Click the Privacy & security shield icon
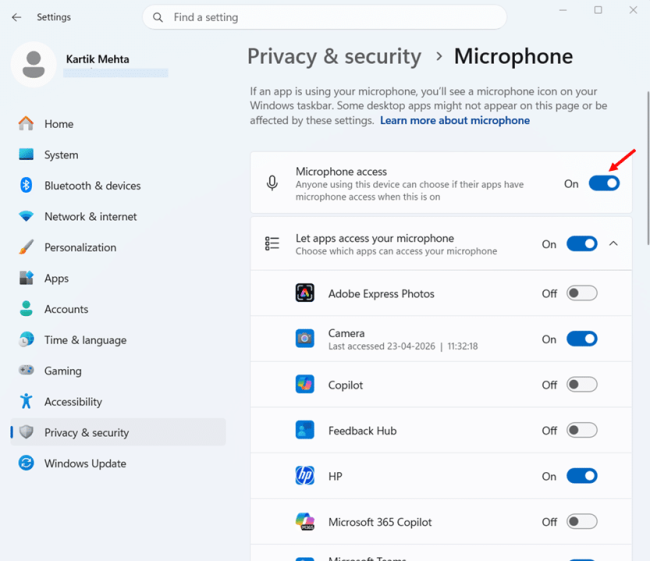This screenshot has width=650, height=561. coord(26,432)
